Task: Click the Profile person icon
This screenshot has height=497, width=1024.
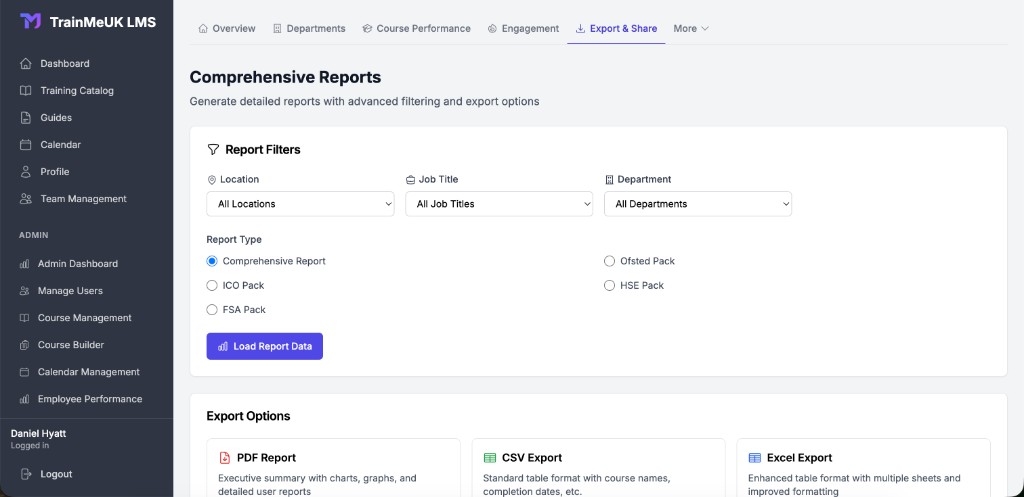Action: [25, 172]
